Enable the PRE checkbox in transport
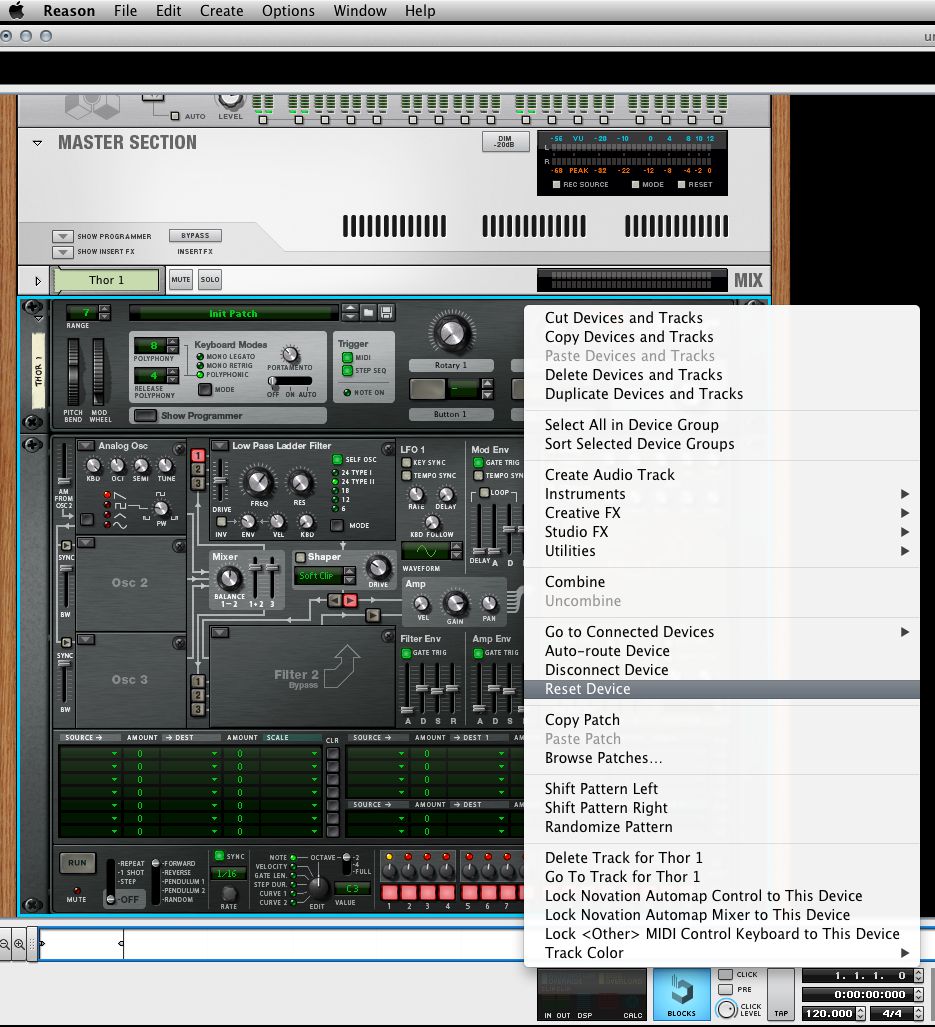The width and height of the screenshot is (935, 1027). [x=725, y=990]
